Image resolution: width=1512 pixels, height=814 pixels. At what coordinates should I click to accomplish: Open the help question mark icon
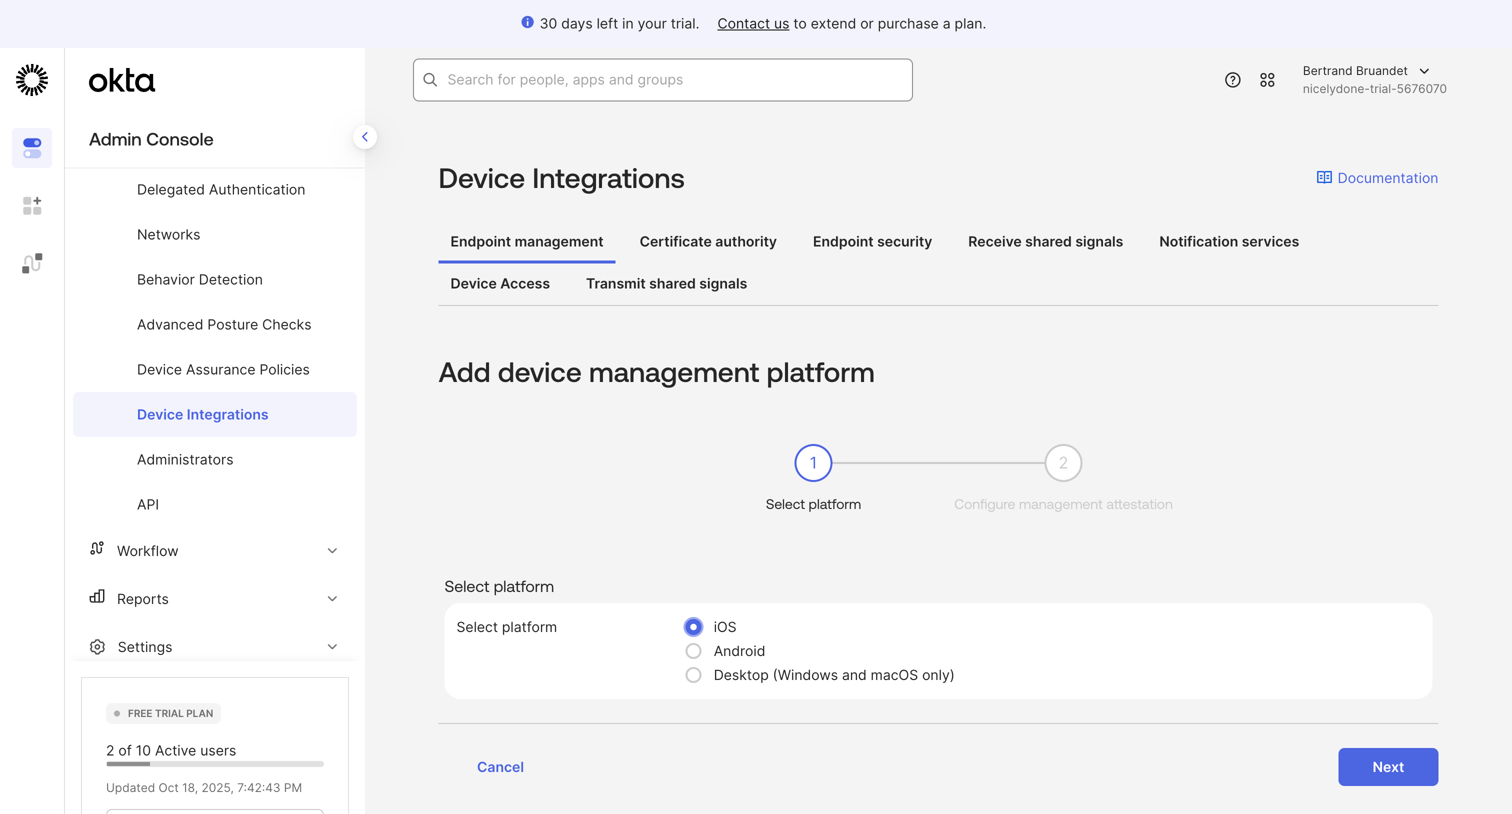tap(1232, 80)
